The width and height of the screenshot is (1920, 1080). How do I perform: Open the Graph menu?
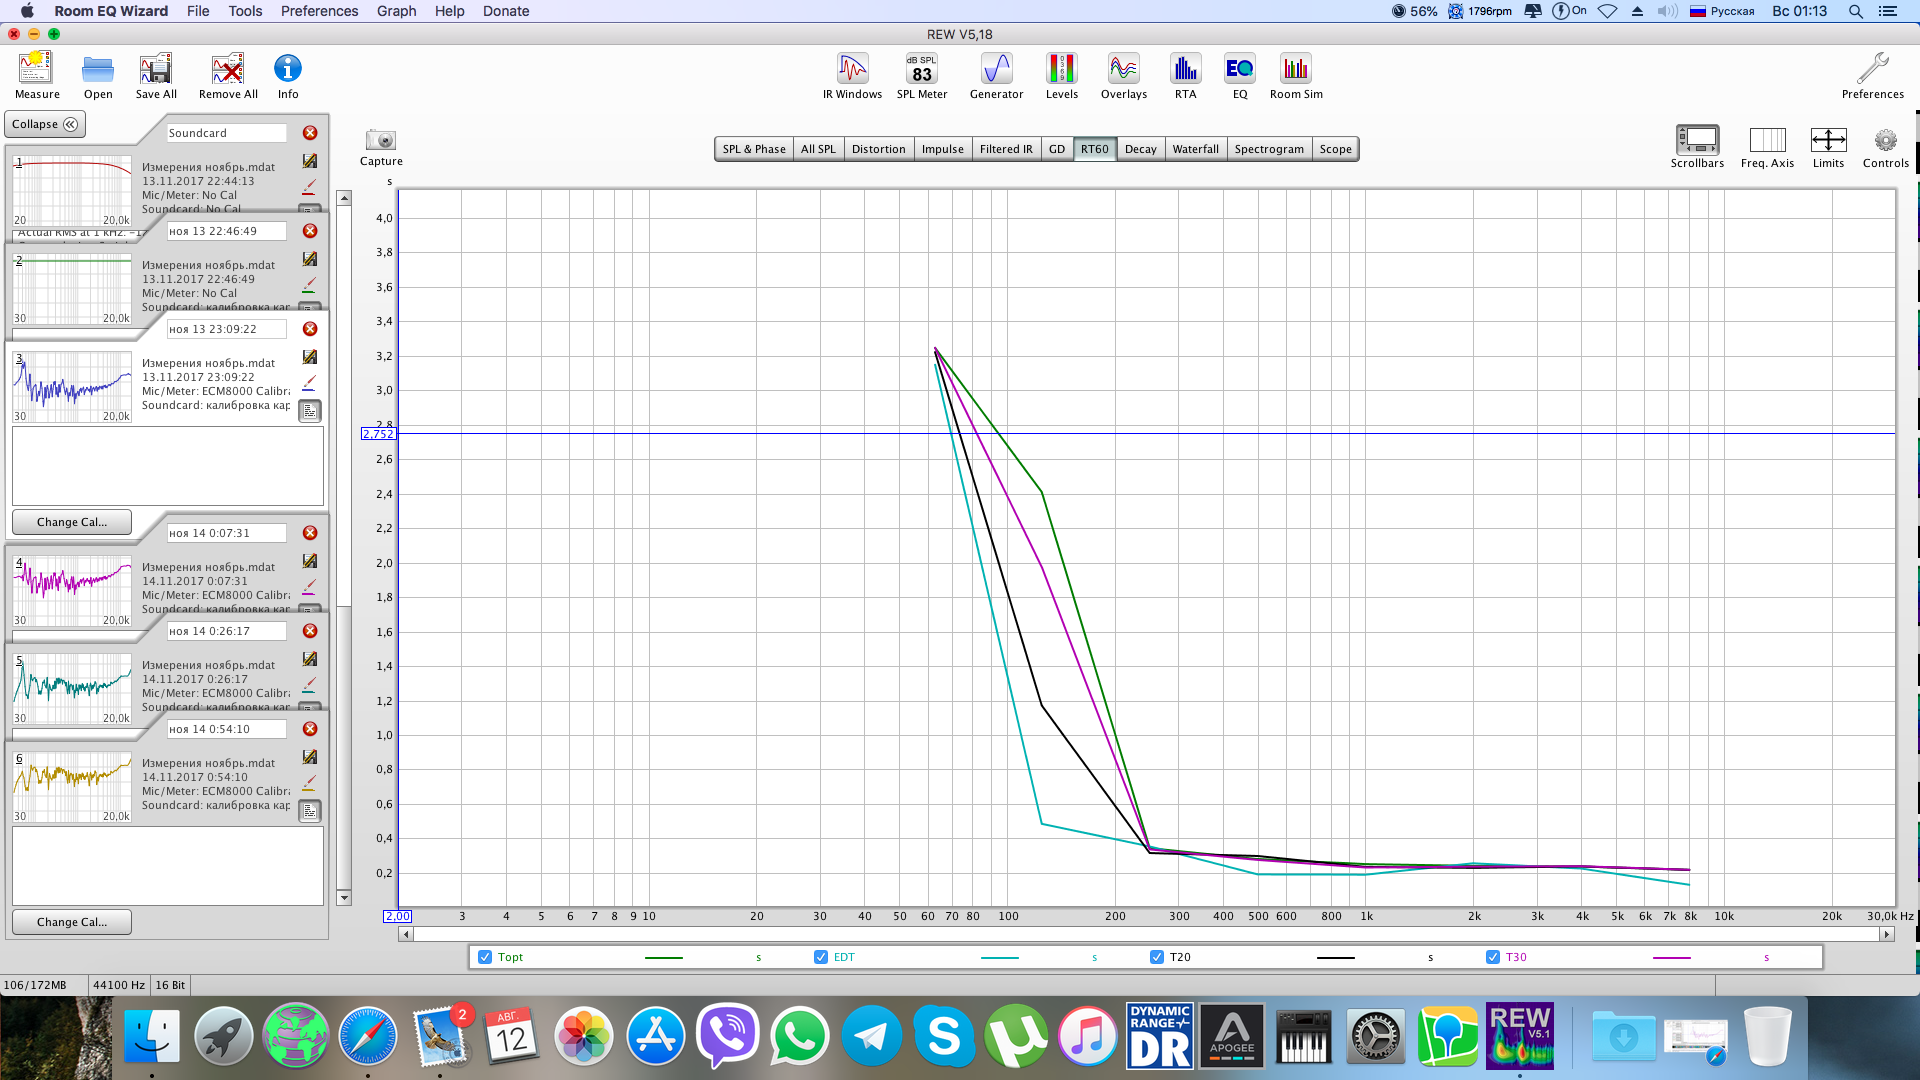[x=396, y=11]
